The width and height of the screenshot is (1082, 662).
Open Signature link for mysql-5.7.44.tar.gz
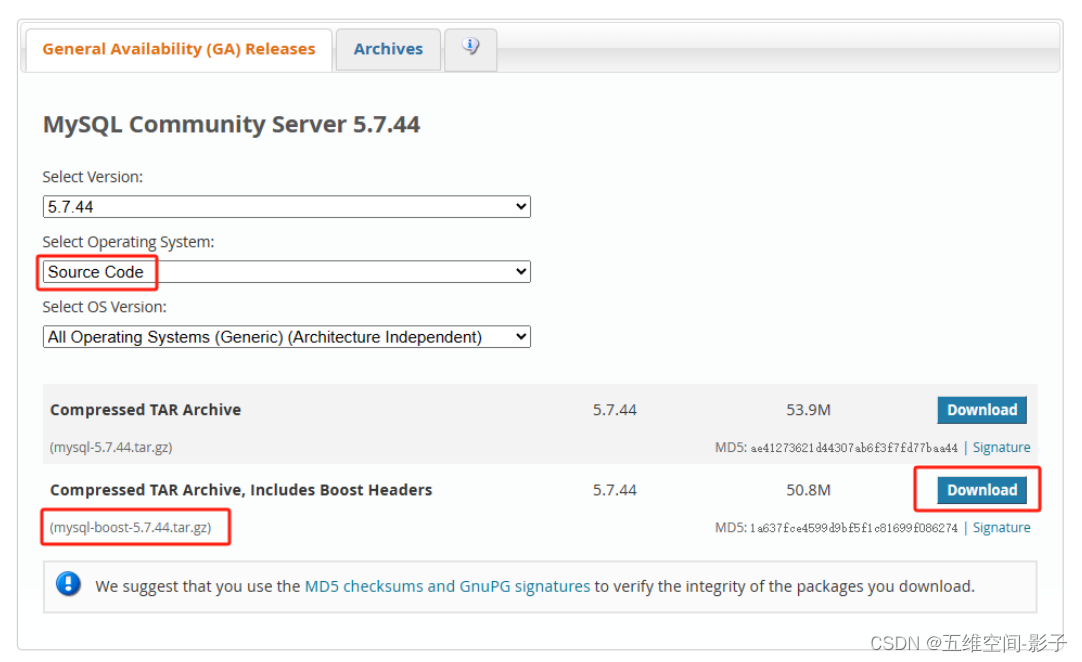tap(1001, 447)
